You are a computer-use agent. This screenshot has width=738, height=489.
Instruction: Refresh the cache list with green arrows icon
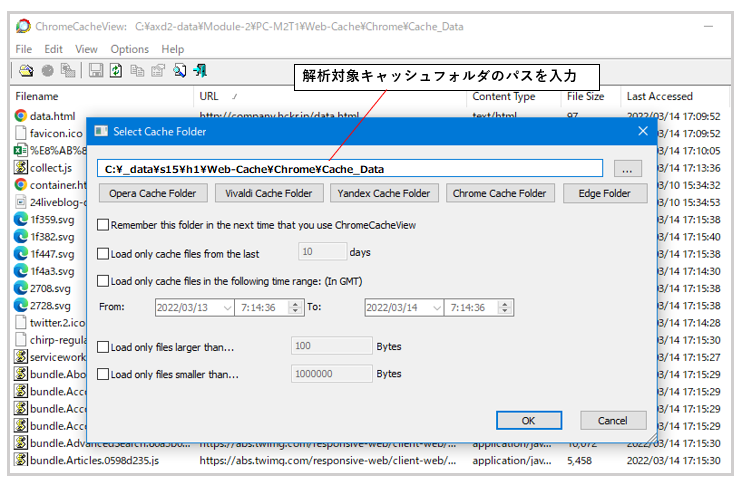click(x=116, y=71)
